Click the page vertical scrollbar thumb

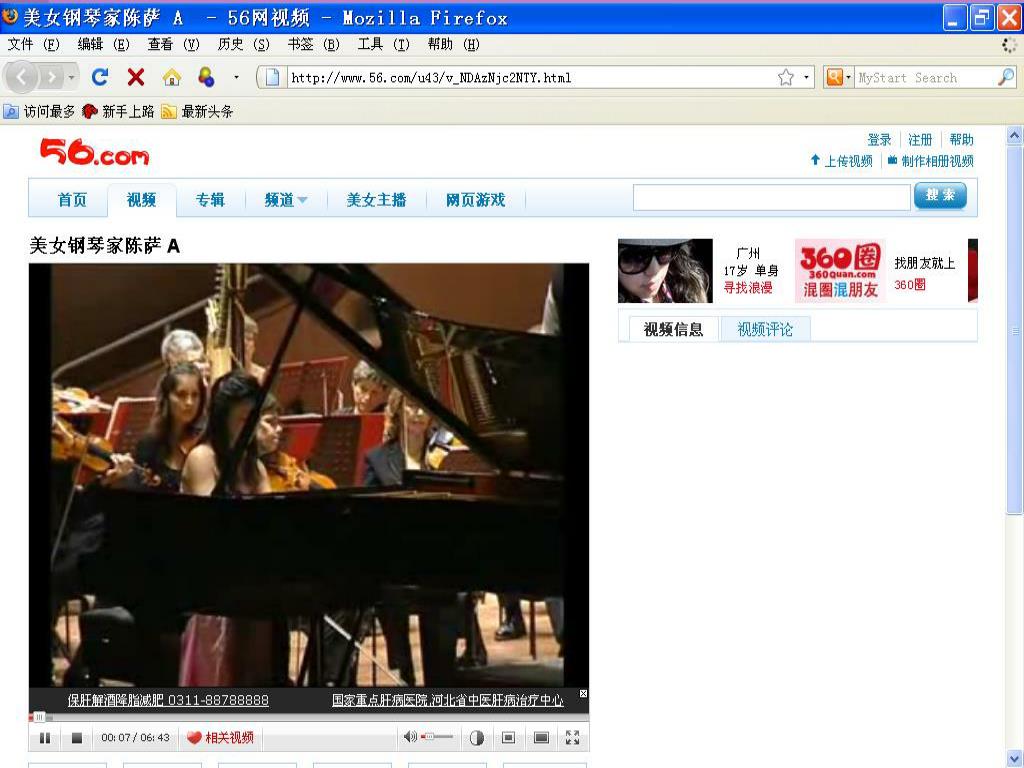1014,330
